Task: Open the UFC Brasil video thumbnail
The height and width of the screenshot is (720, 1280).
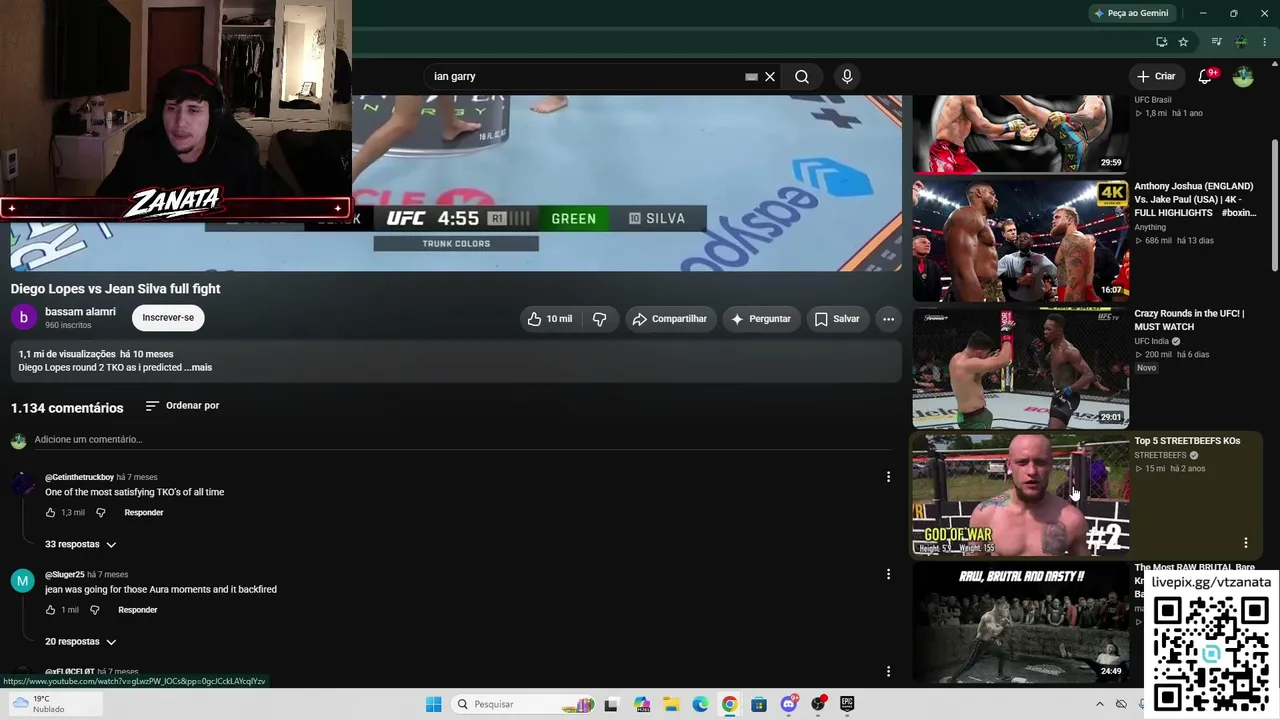Action: tap(1020, 134)
